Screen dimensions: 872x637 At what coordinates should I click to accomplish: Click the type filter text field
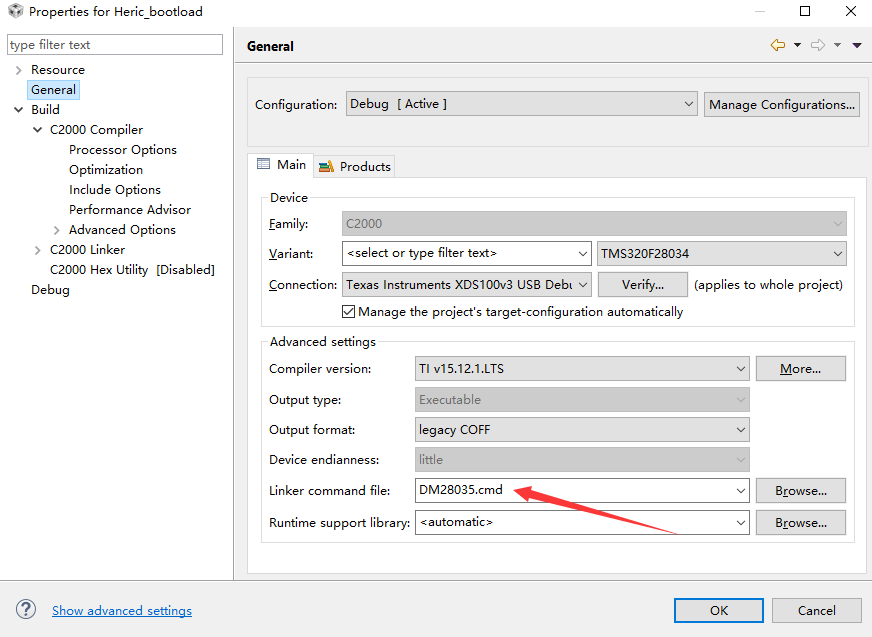115,45
